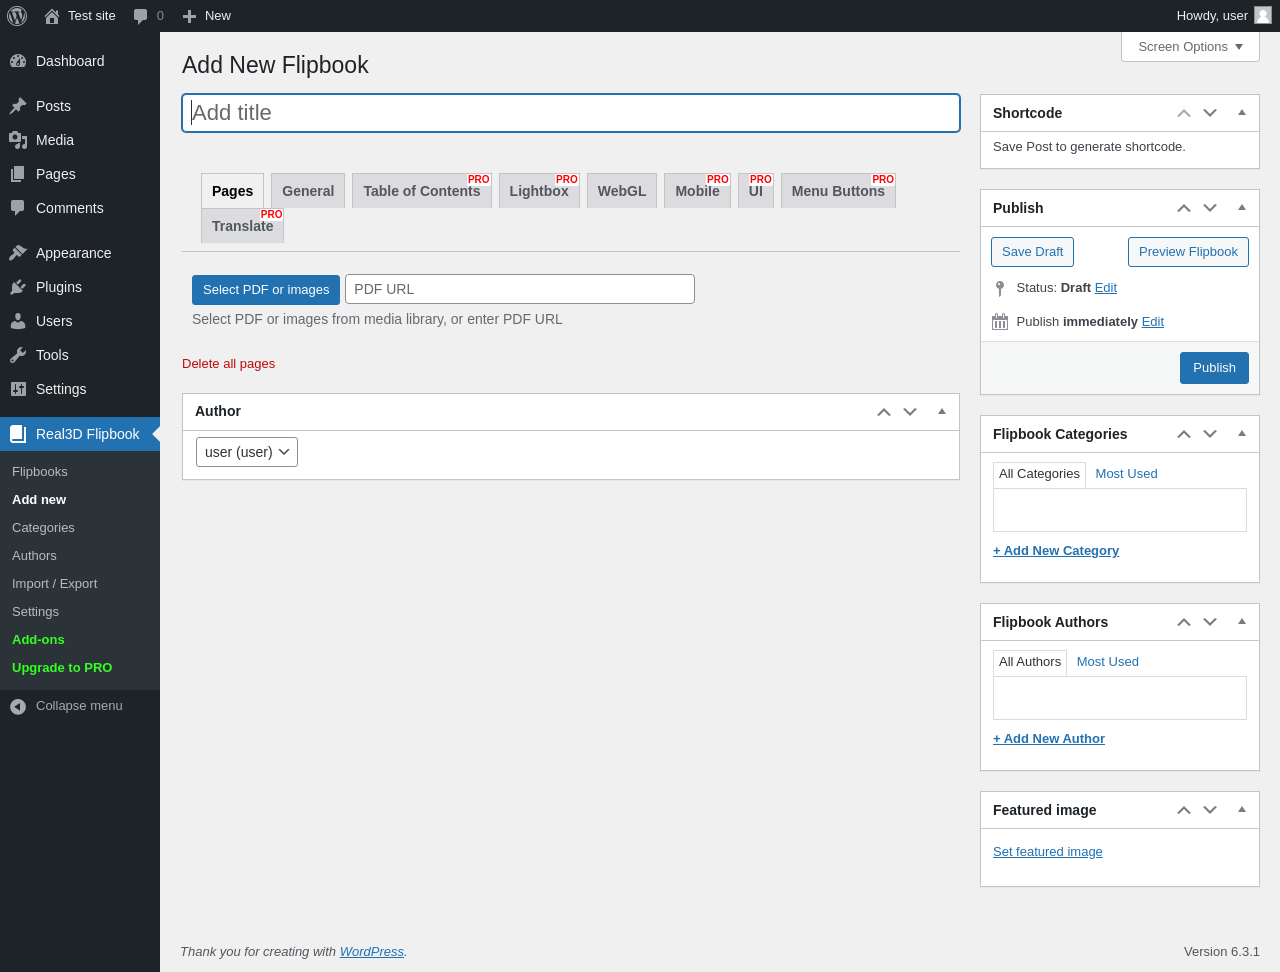Toggle the Shortcode panel closed

click(1242, 113)
